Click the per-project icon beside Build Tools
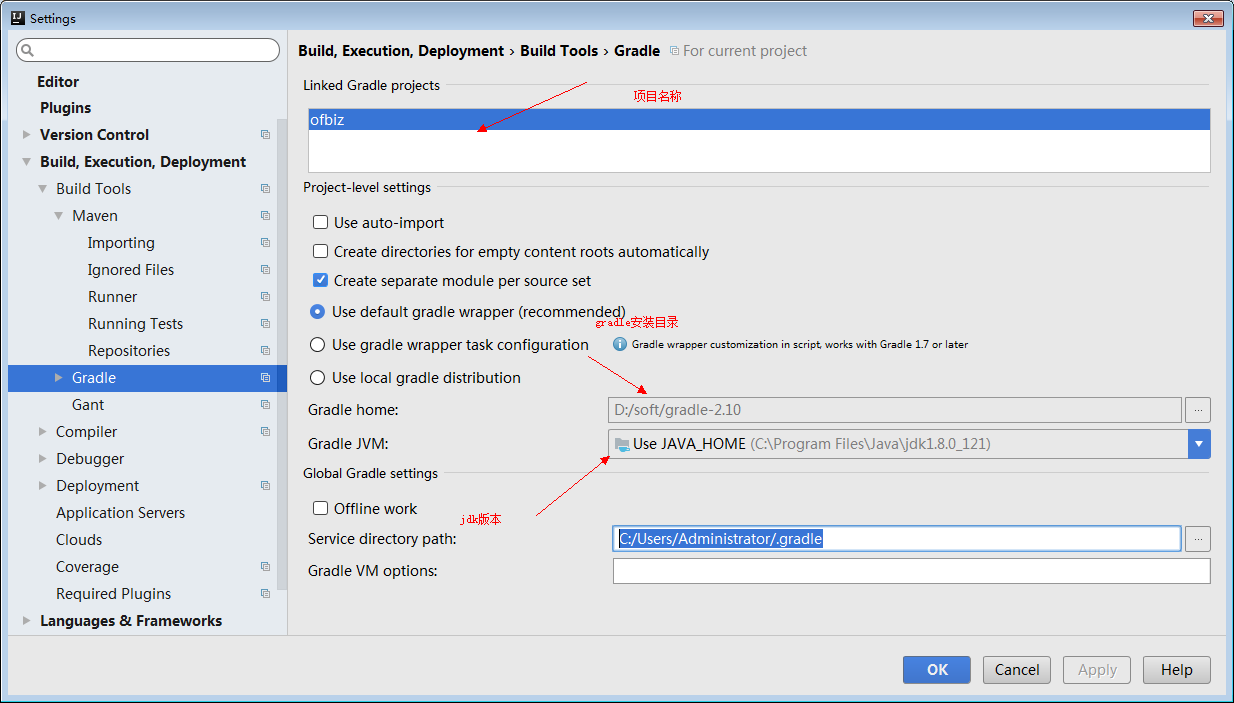This screenshot has height=703, width=1234. point(265,189)
